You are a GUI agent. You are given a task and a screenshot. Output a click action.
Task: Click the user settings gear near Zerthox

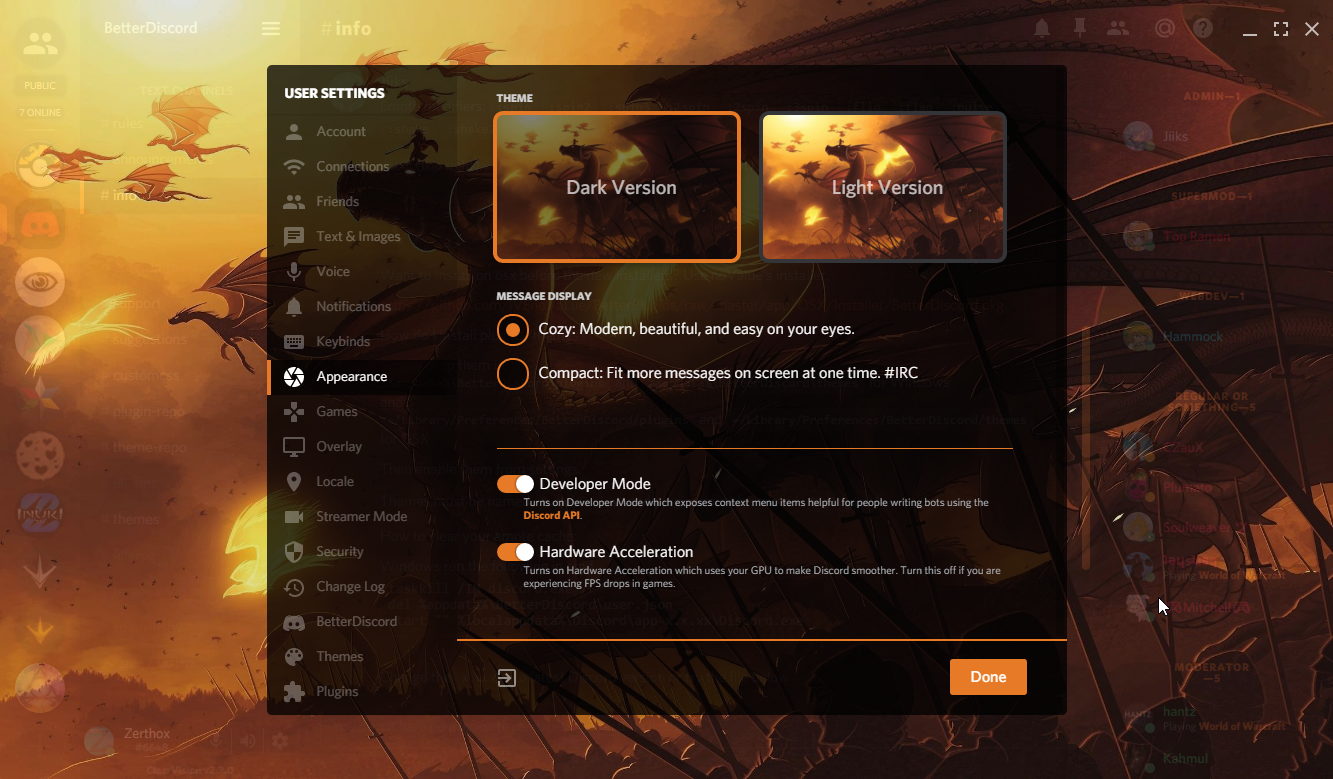280,740
